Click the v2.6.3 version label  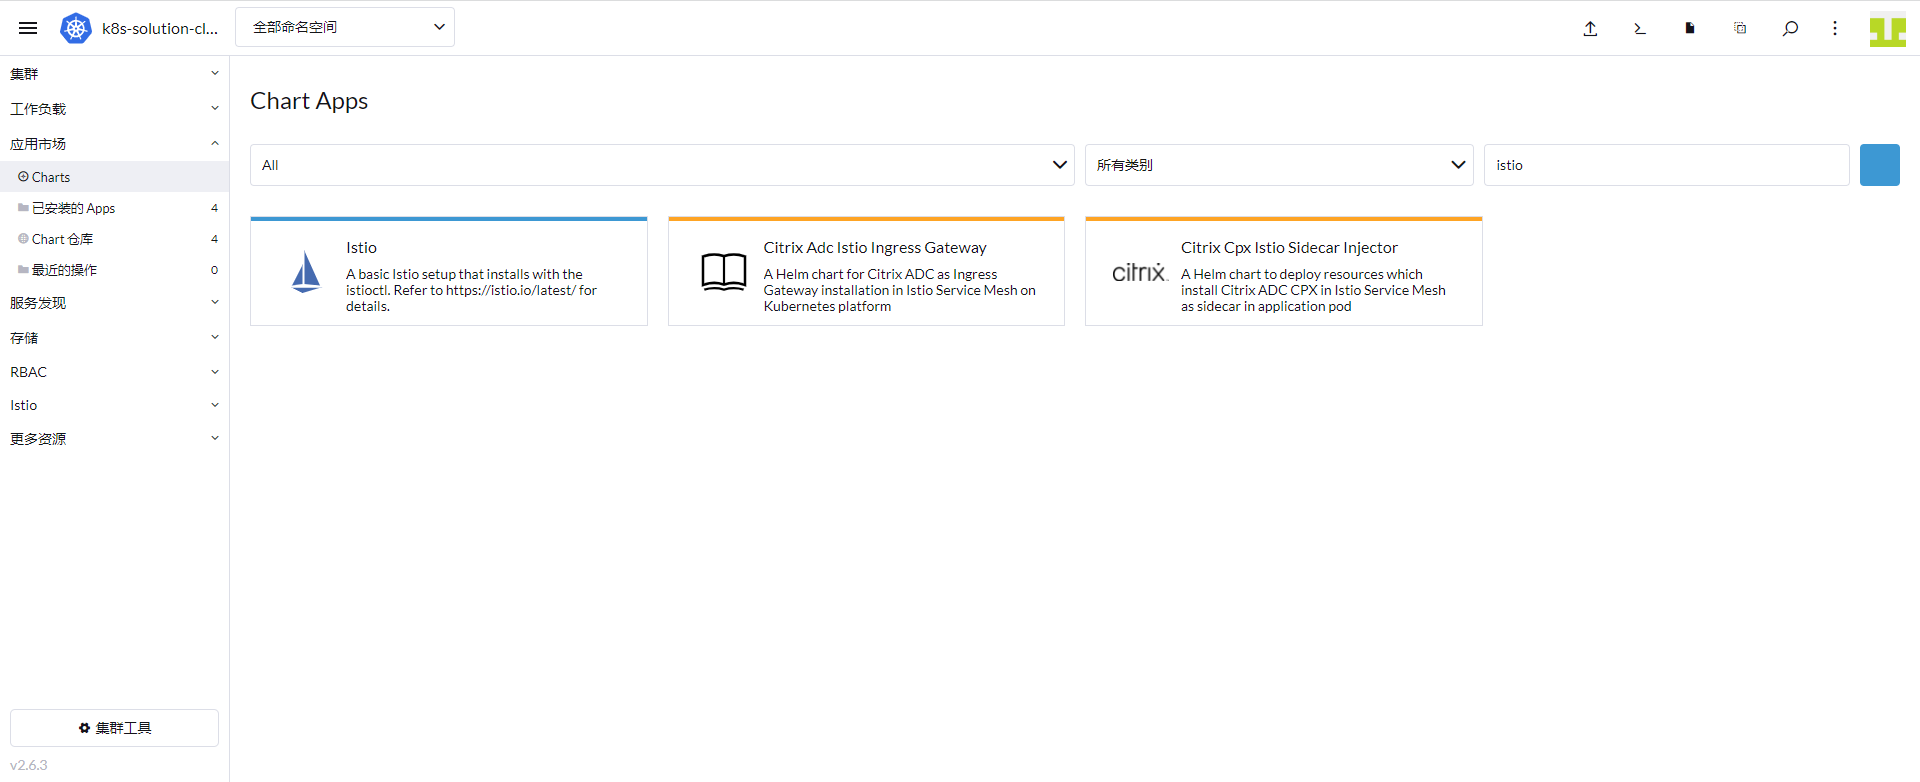pyautogui.click(x=29, y=765)
